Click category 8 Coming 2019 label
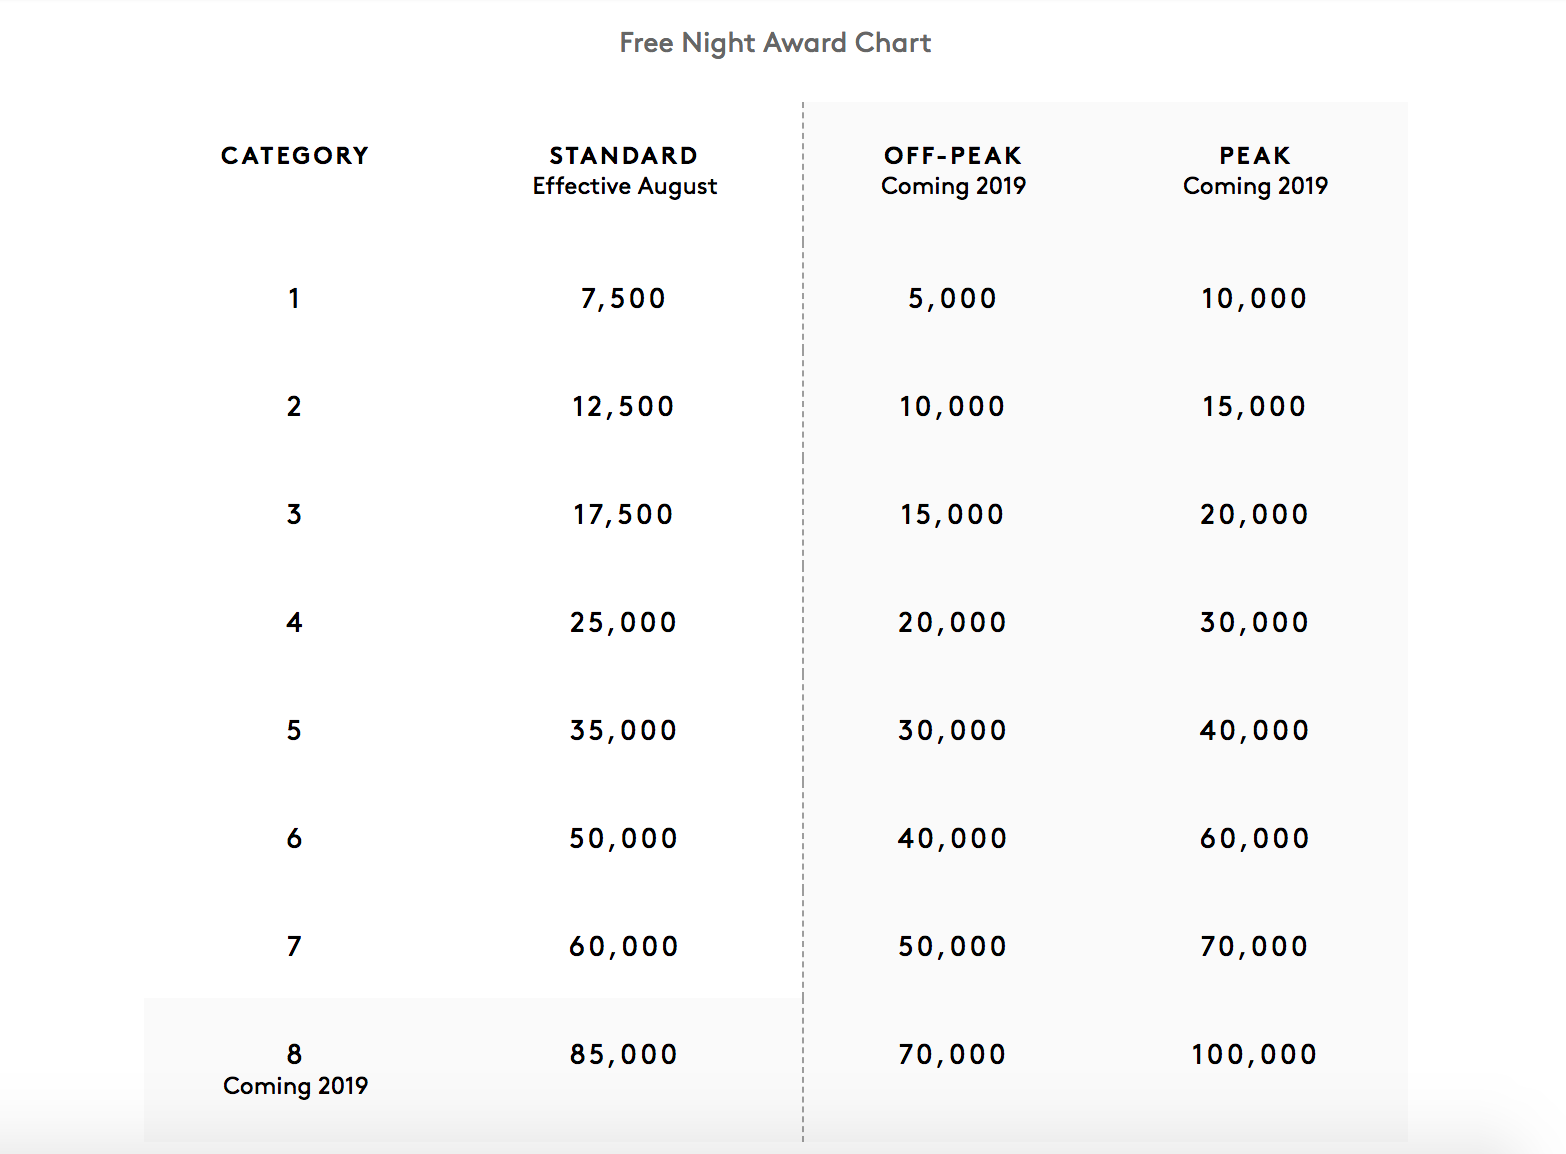The image size is (1566, 1154). (295, 1085)
